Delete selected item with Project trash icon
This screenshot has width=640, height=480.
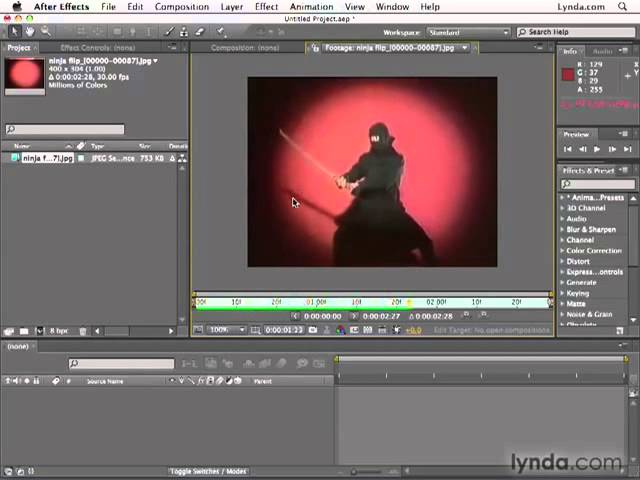(x=83, y=331)
